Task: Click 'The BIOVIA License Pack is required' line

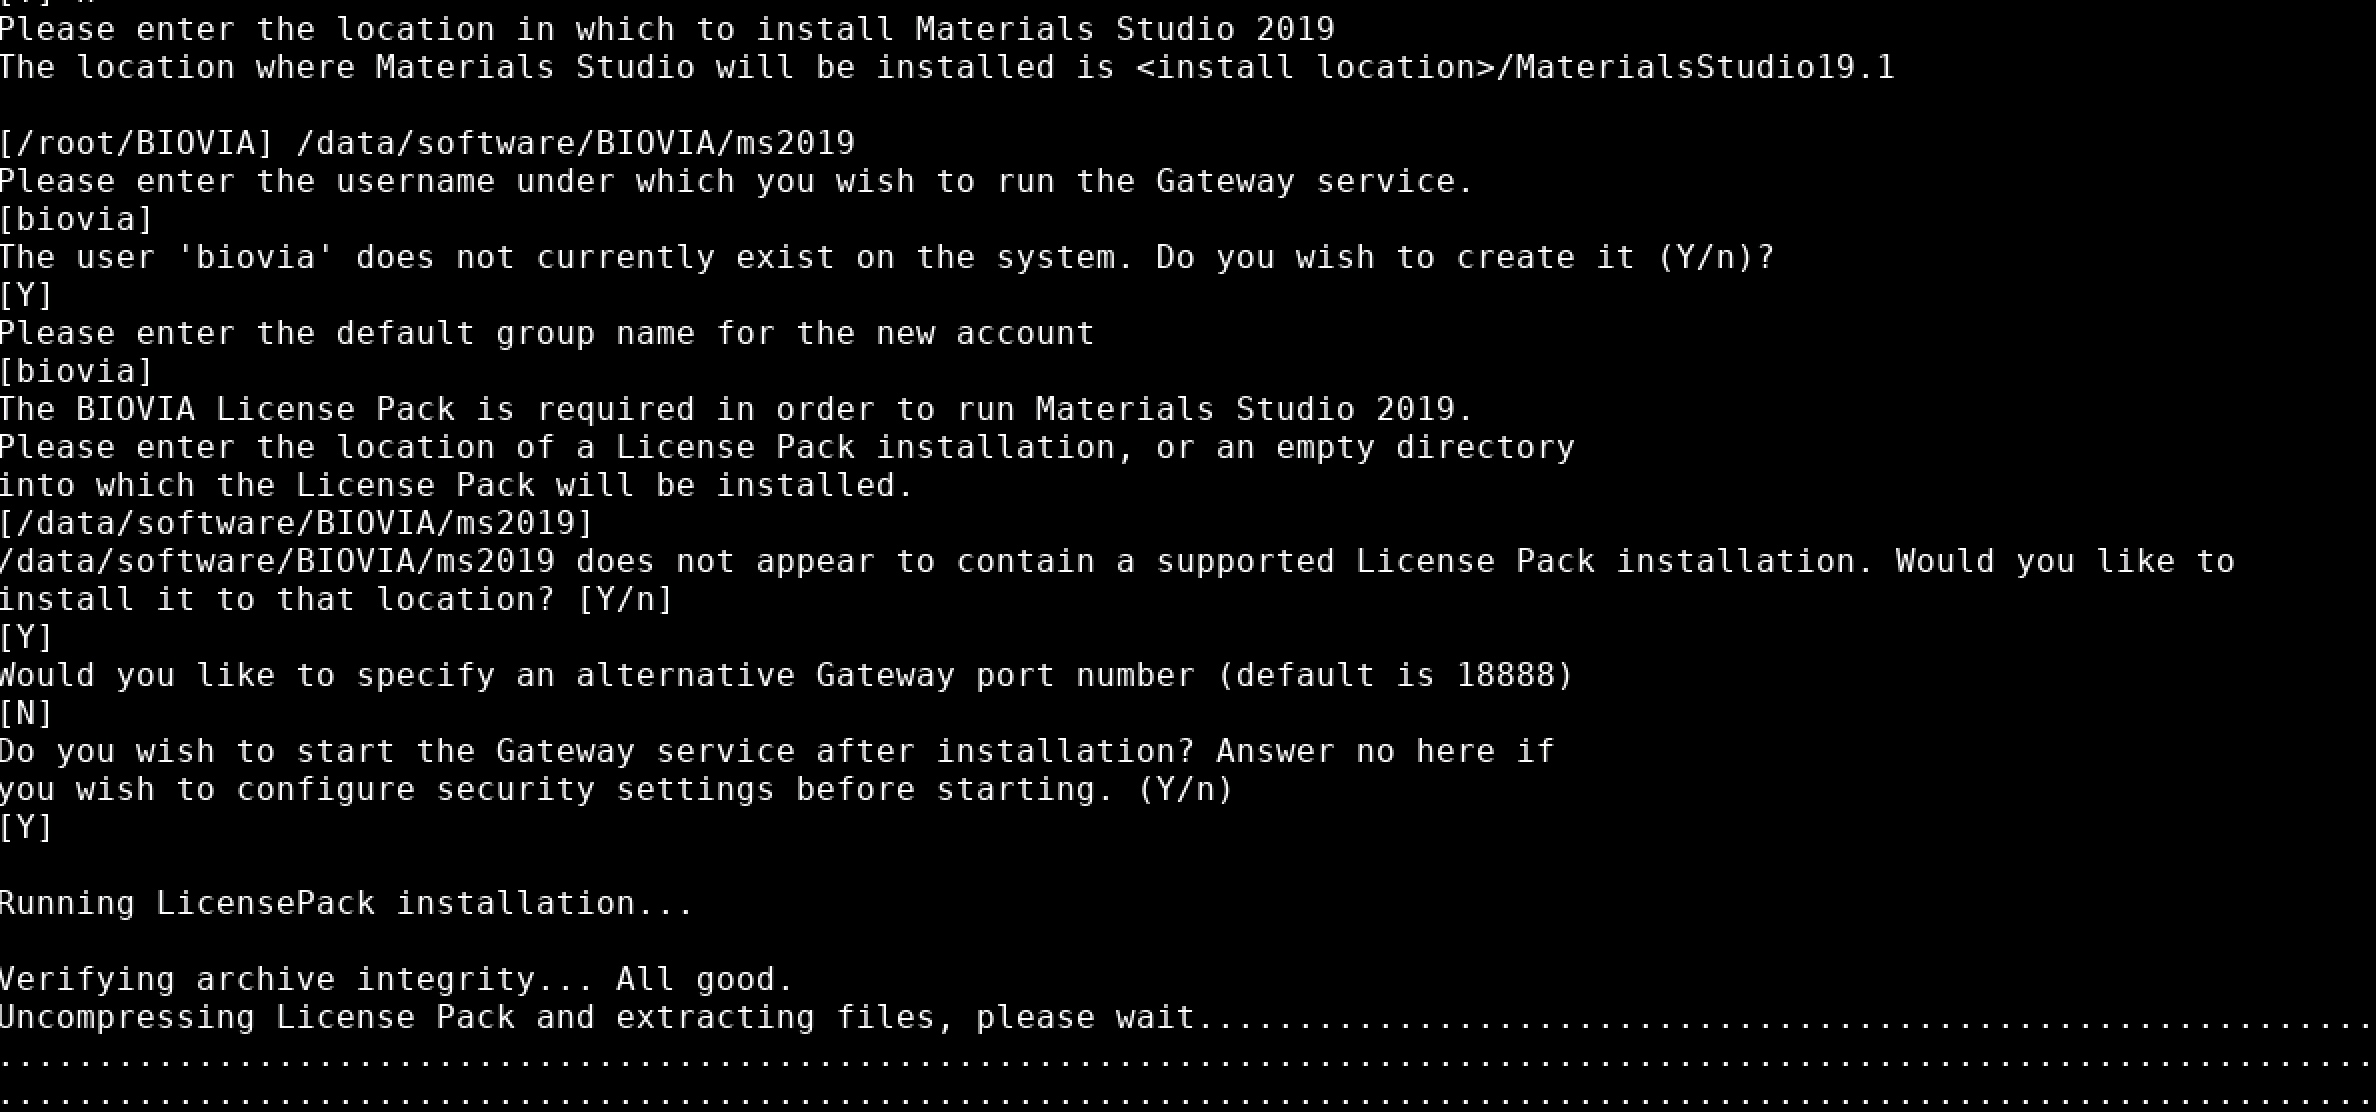Action: tap(735, 409)
